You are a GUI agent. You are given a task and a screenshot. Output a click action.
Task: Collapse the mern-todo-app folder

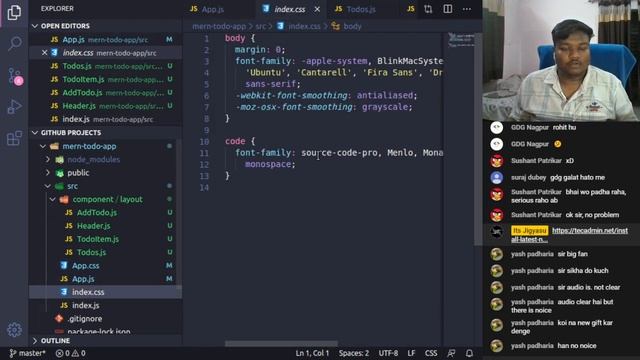tap(89, 146)
